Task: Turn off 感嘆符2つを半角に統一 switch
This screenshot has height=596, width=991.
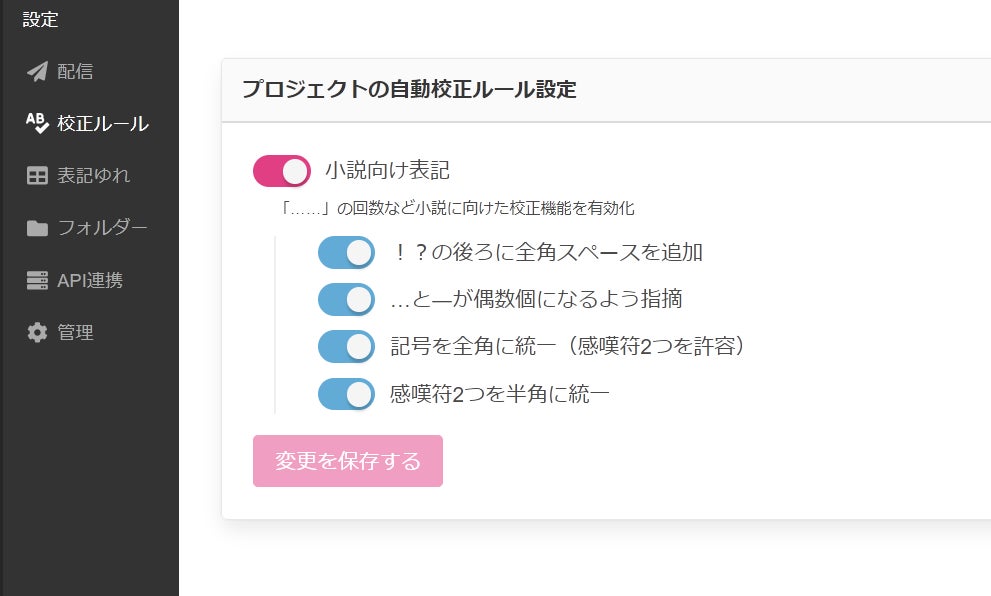Action: point(346,394)
